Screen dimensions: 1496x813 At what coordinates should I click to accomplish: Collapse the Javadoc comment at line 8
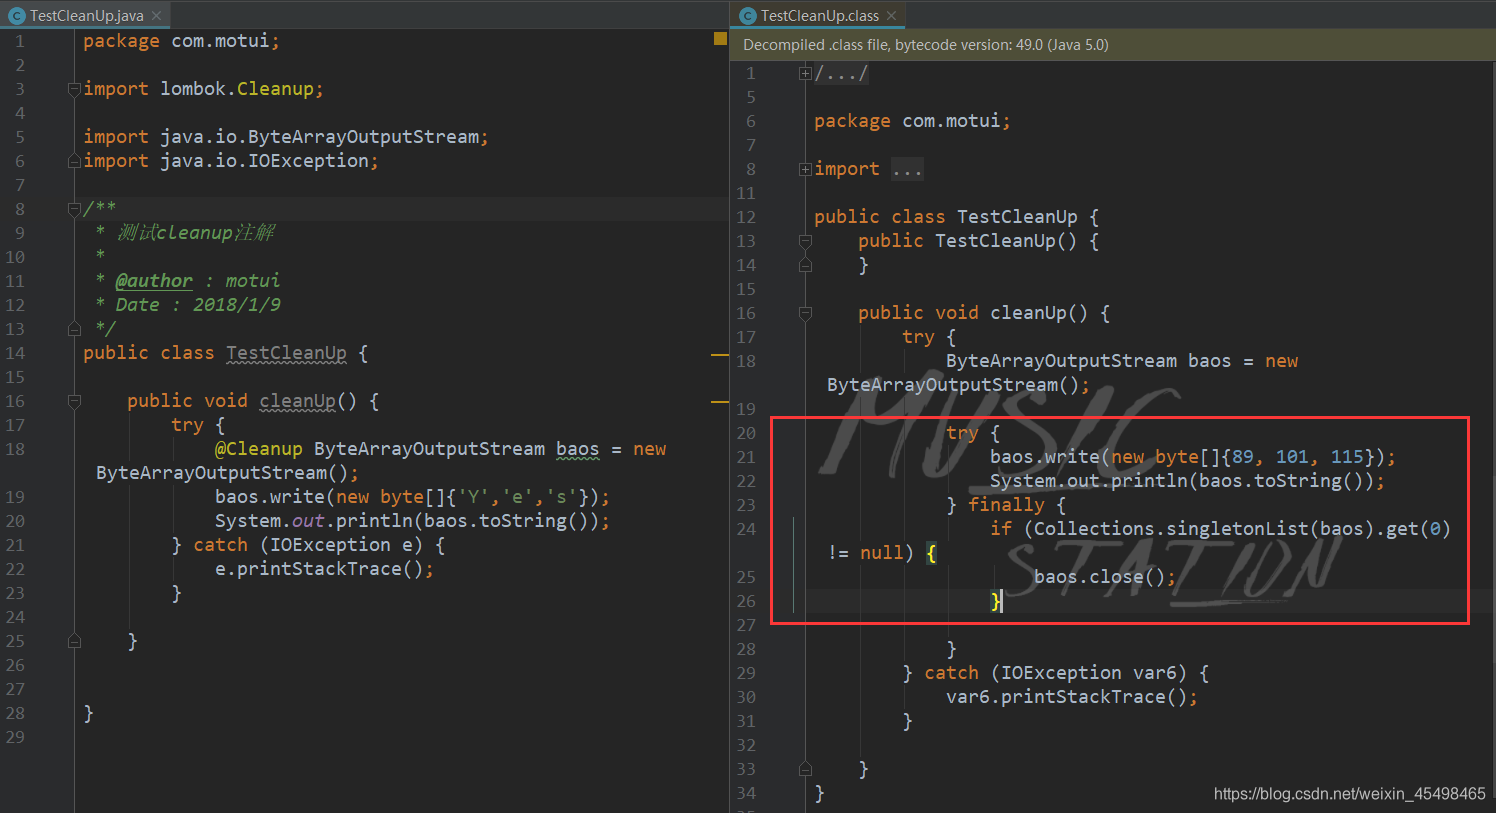pyautogui.click(x=74, y=209)
